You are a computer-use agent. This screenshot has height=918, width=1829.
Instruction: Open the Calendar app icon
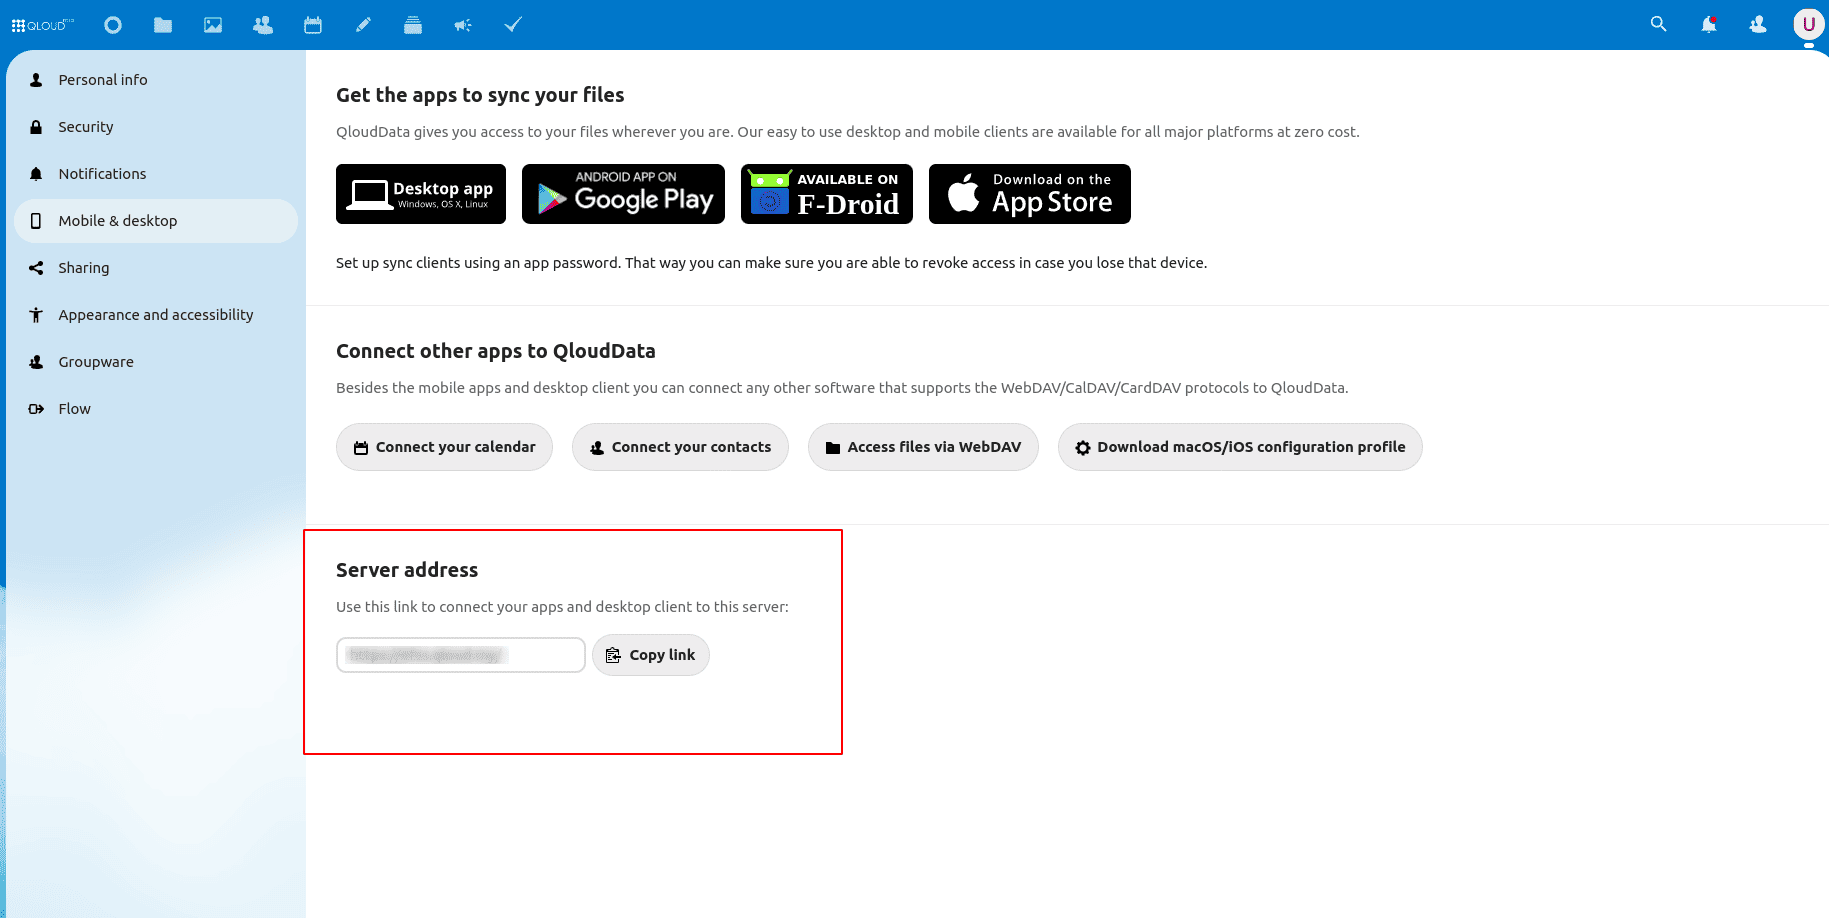(313, 25)
